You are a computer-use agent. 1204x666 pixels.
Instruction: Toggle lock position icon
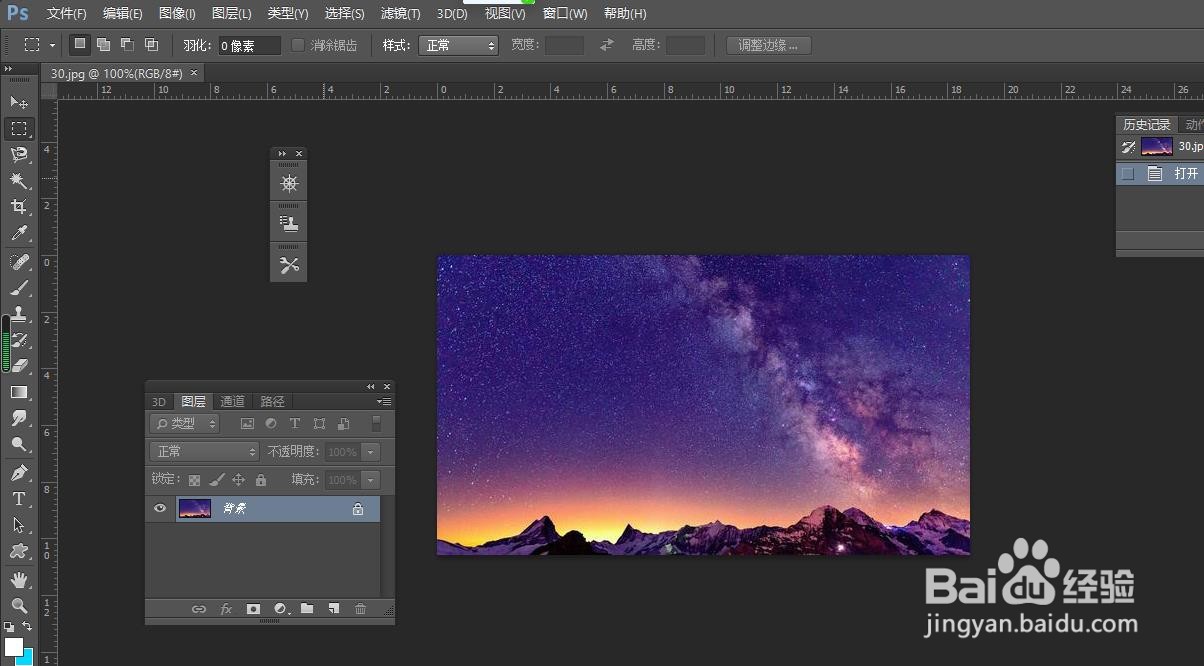pos(238,480)
